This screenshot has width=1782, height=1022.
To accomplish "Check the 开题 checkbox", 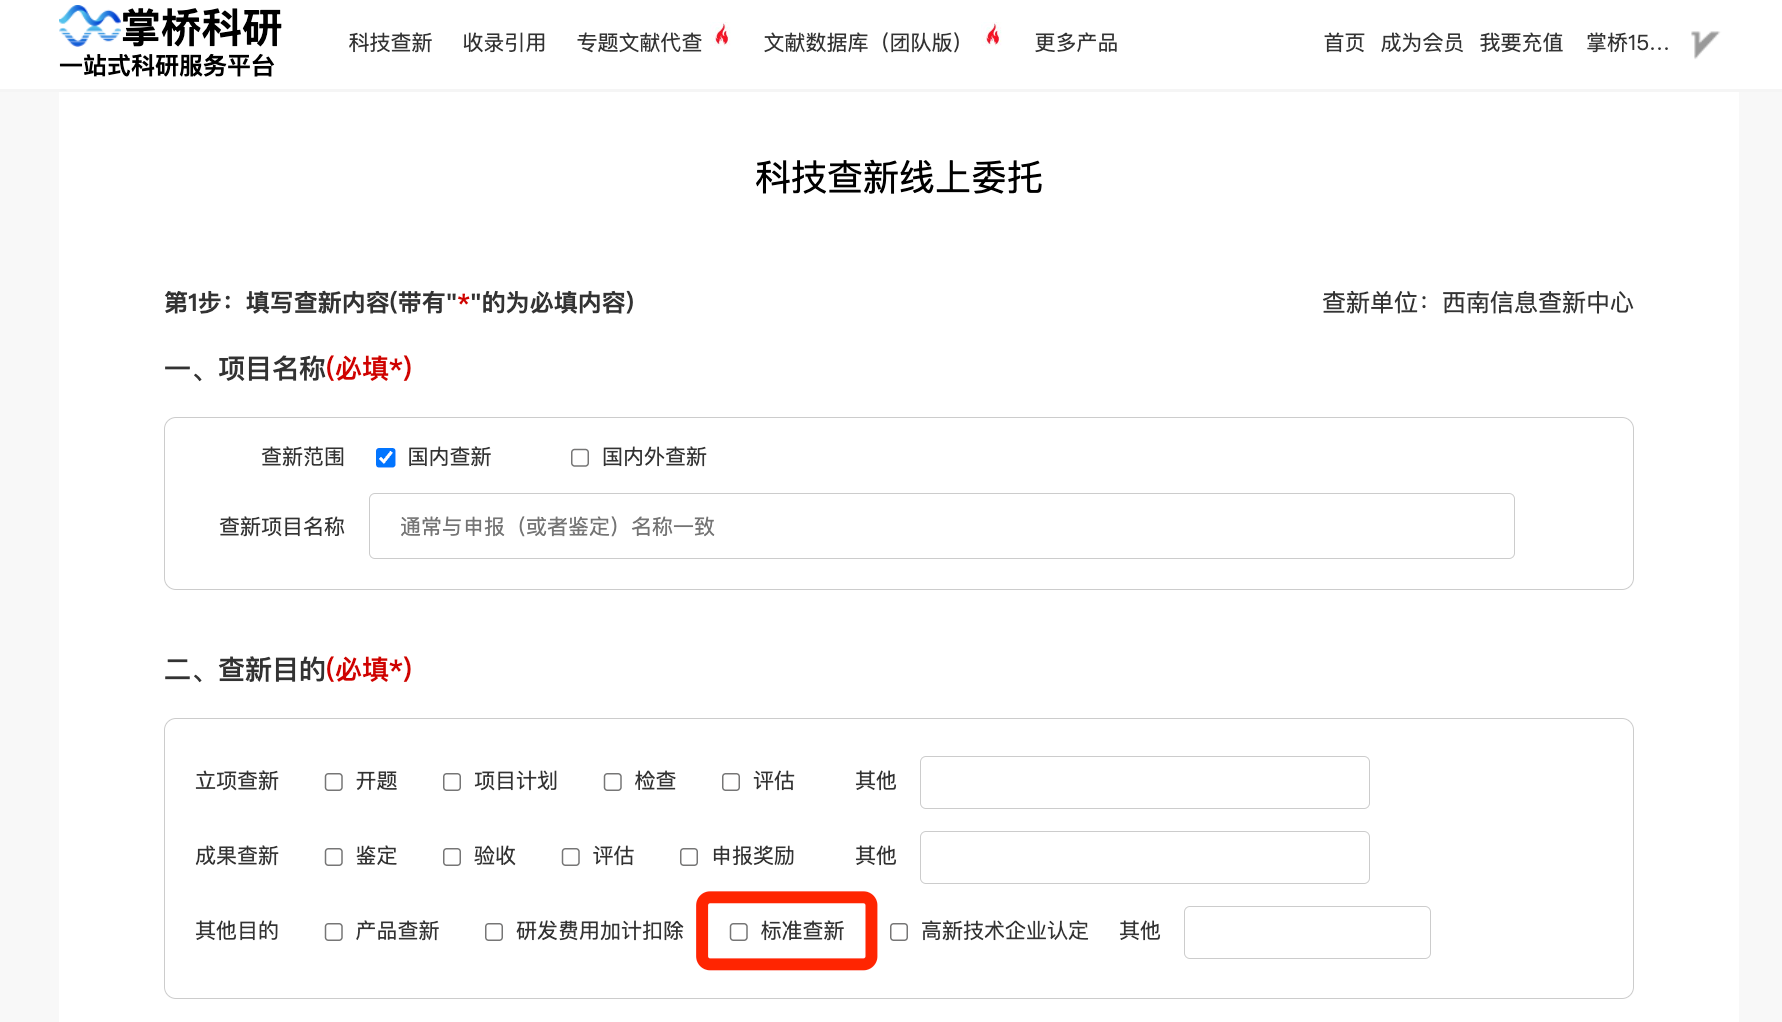I will 334,782.
